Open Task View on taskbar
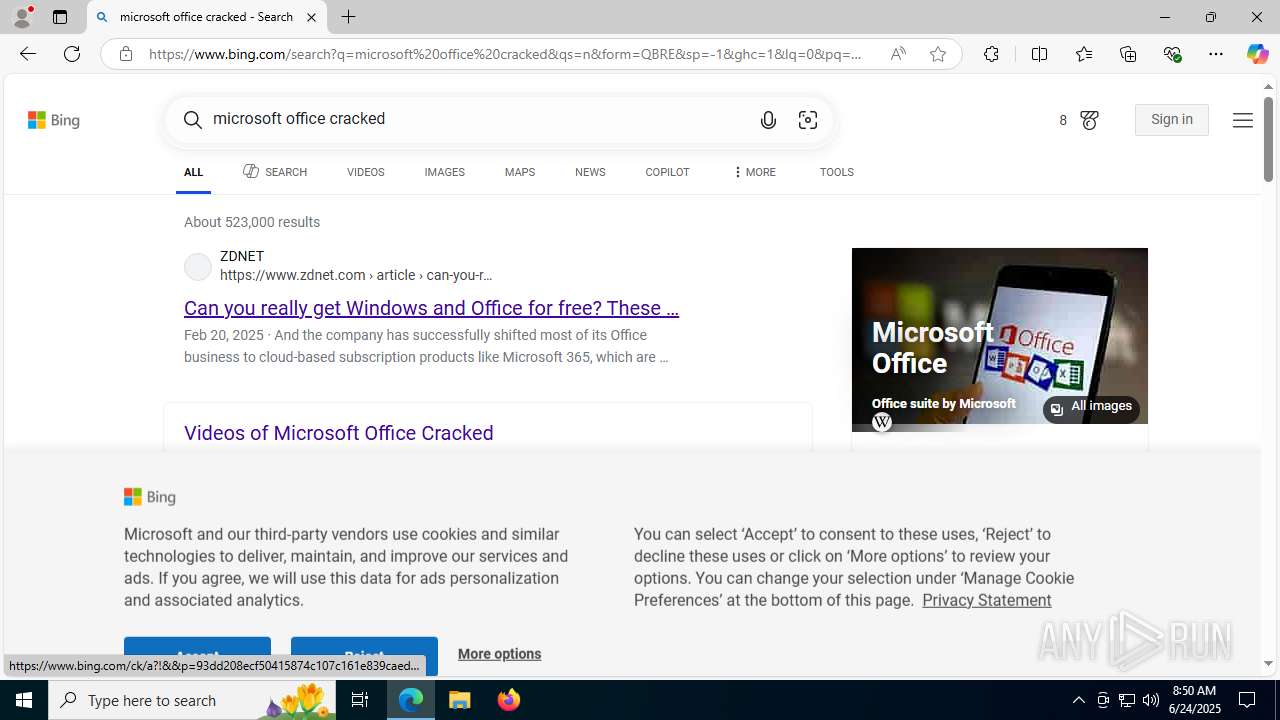Image resolution: width=1280 pixels, height=720 pixels. (x=360, y=700)
